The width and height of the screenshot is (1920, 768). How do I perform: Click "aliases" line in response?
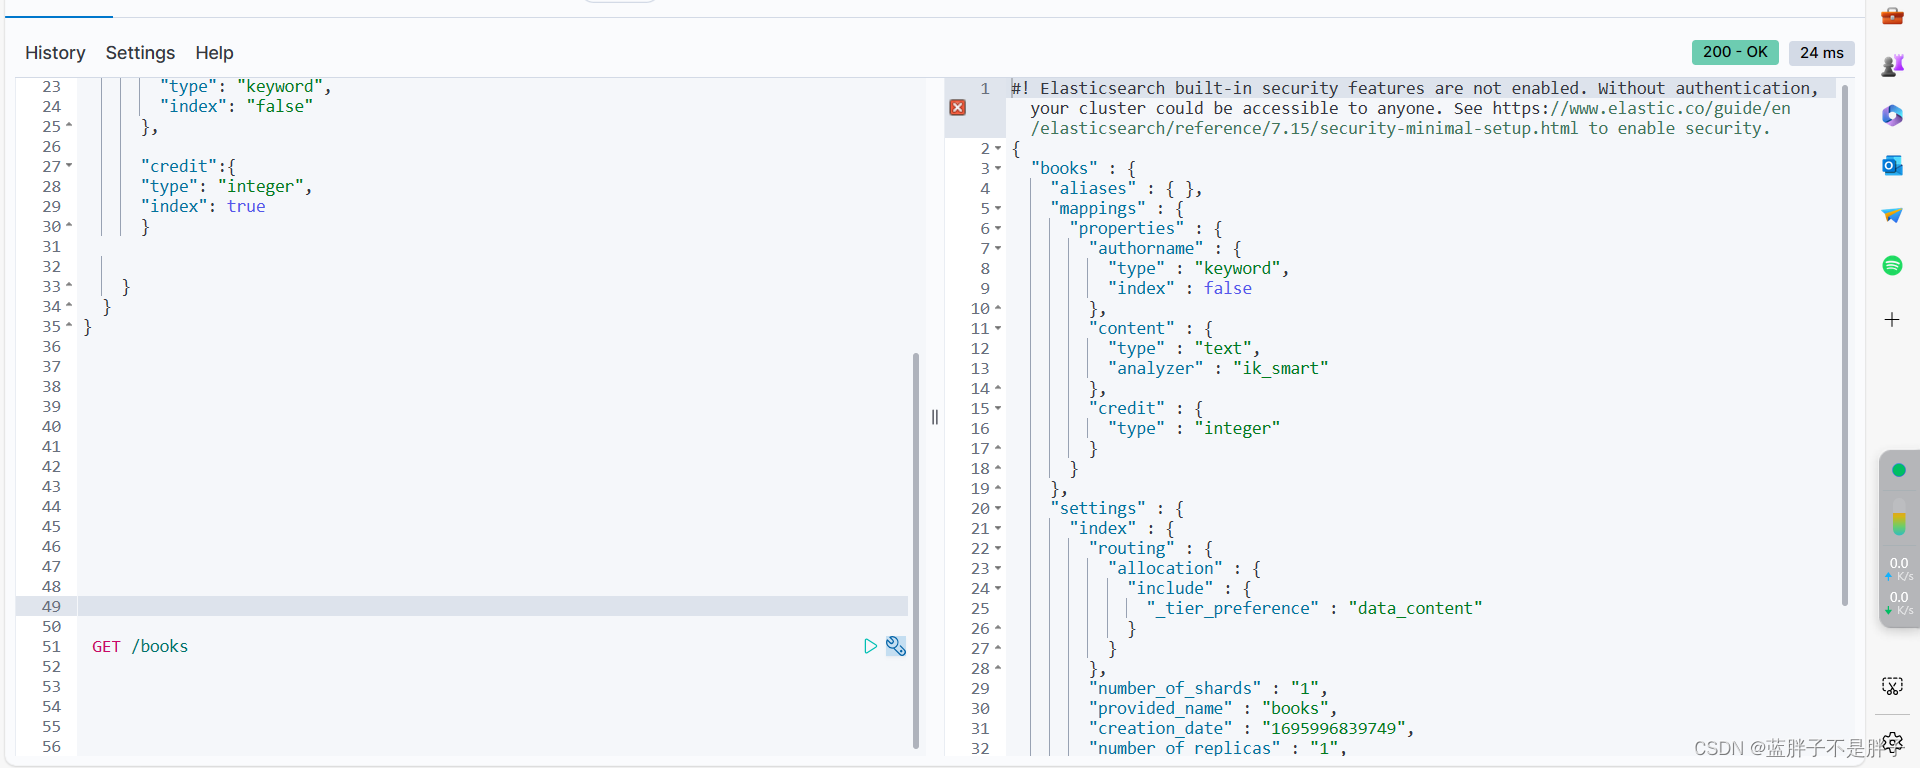click(1126, 188)
